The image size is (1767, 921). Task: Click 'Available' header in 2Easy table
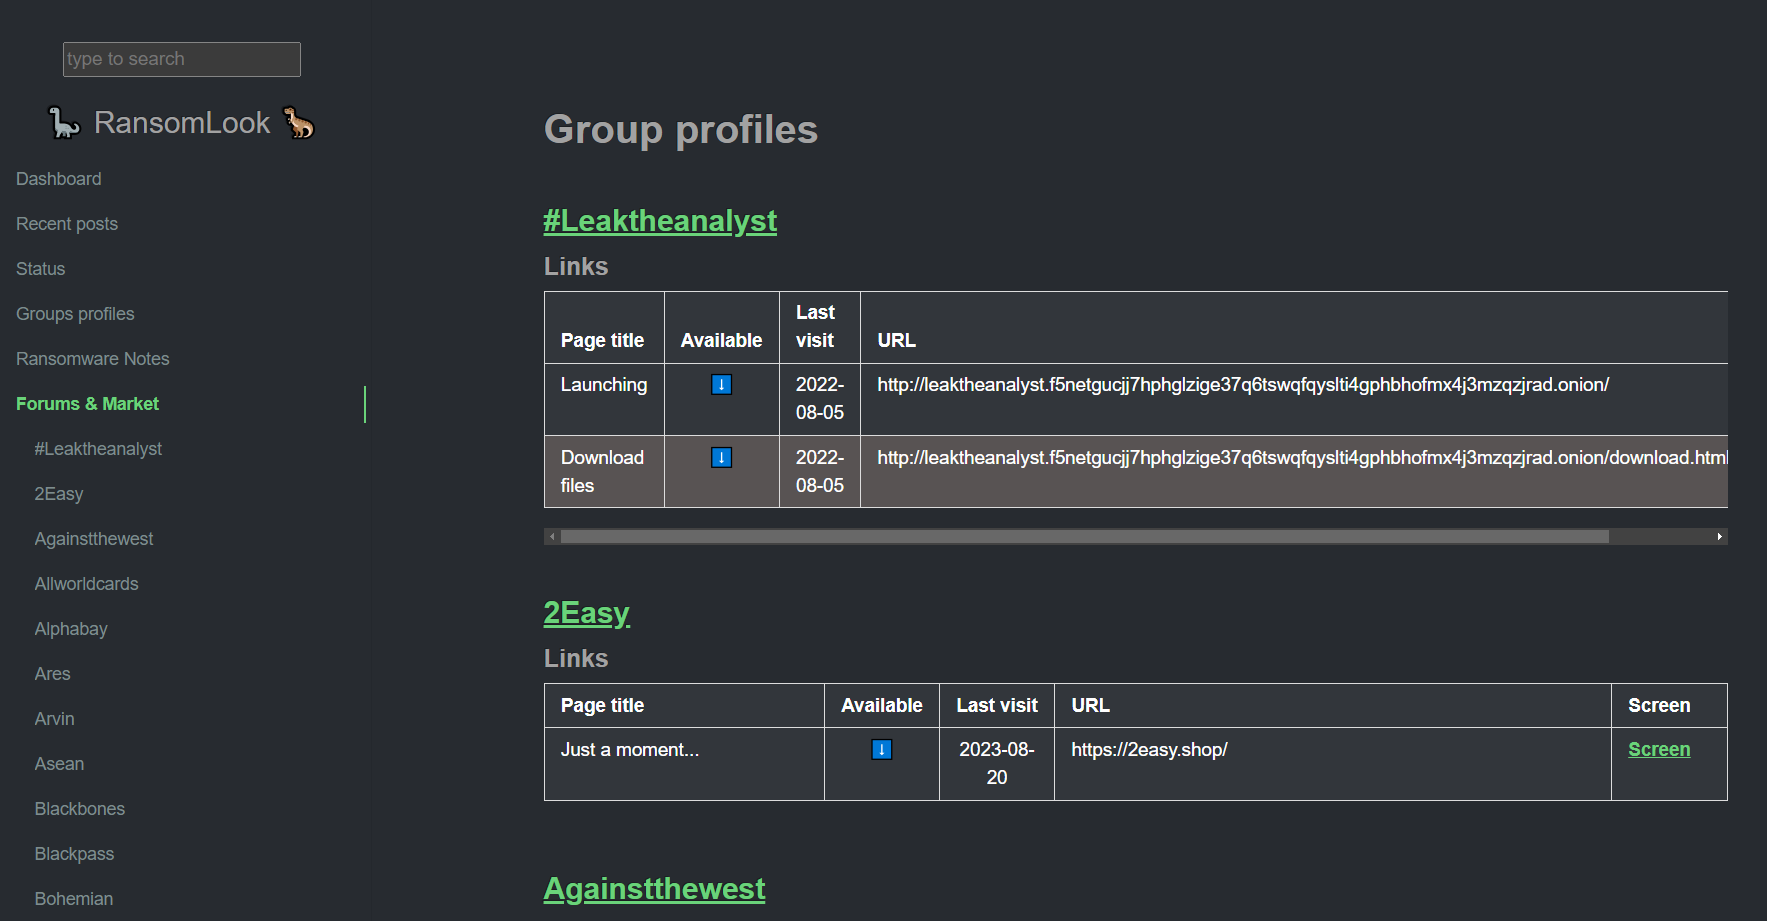point(881,706)
